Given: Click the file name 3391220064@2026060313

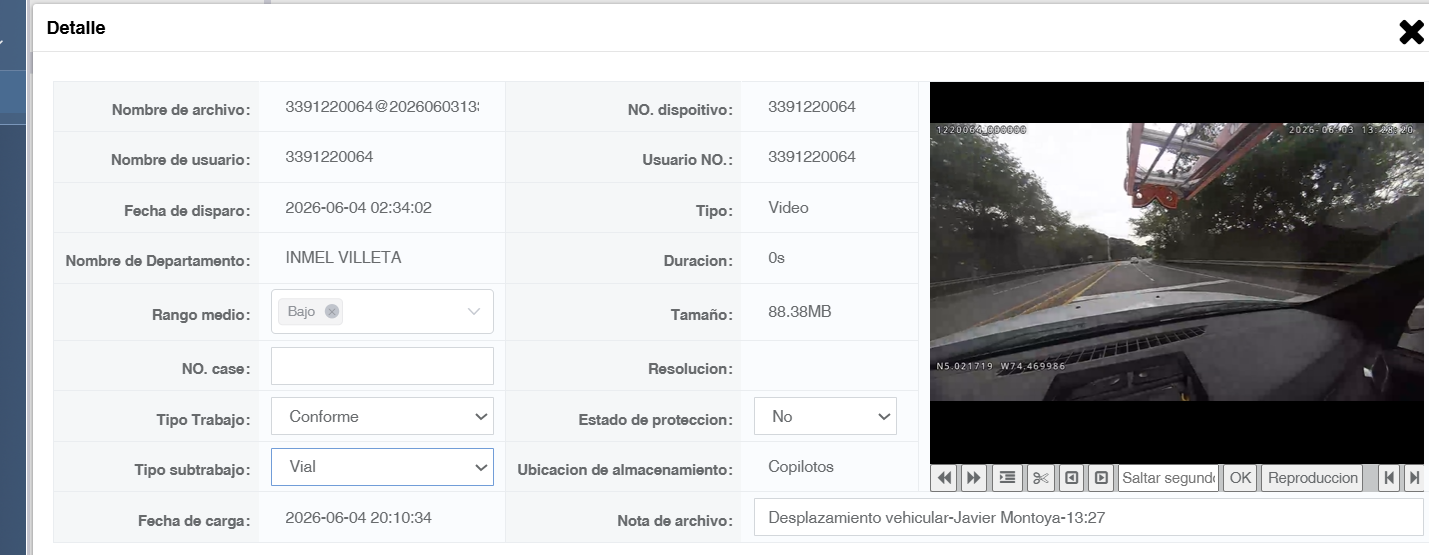Looking at the screenshot, I should 382,107.
